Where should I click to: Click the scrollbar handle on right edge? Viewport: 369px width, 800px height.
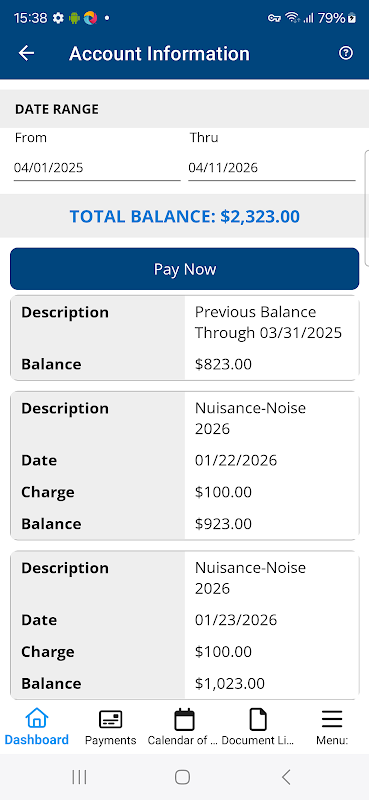(367, 208)
